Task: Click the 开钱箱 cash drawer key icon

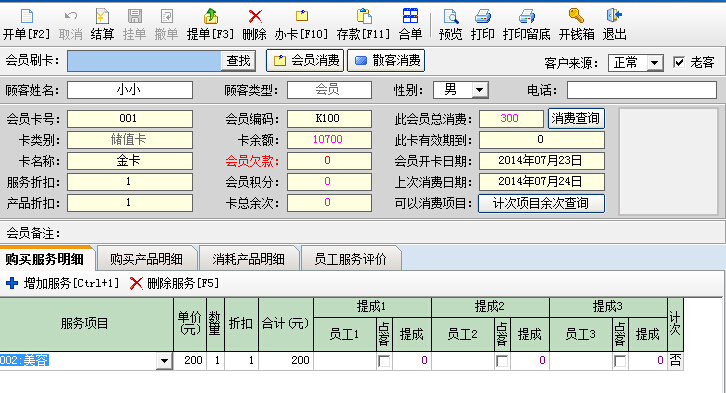Action: pyautogui.click(x=576, y=17)
